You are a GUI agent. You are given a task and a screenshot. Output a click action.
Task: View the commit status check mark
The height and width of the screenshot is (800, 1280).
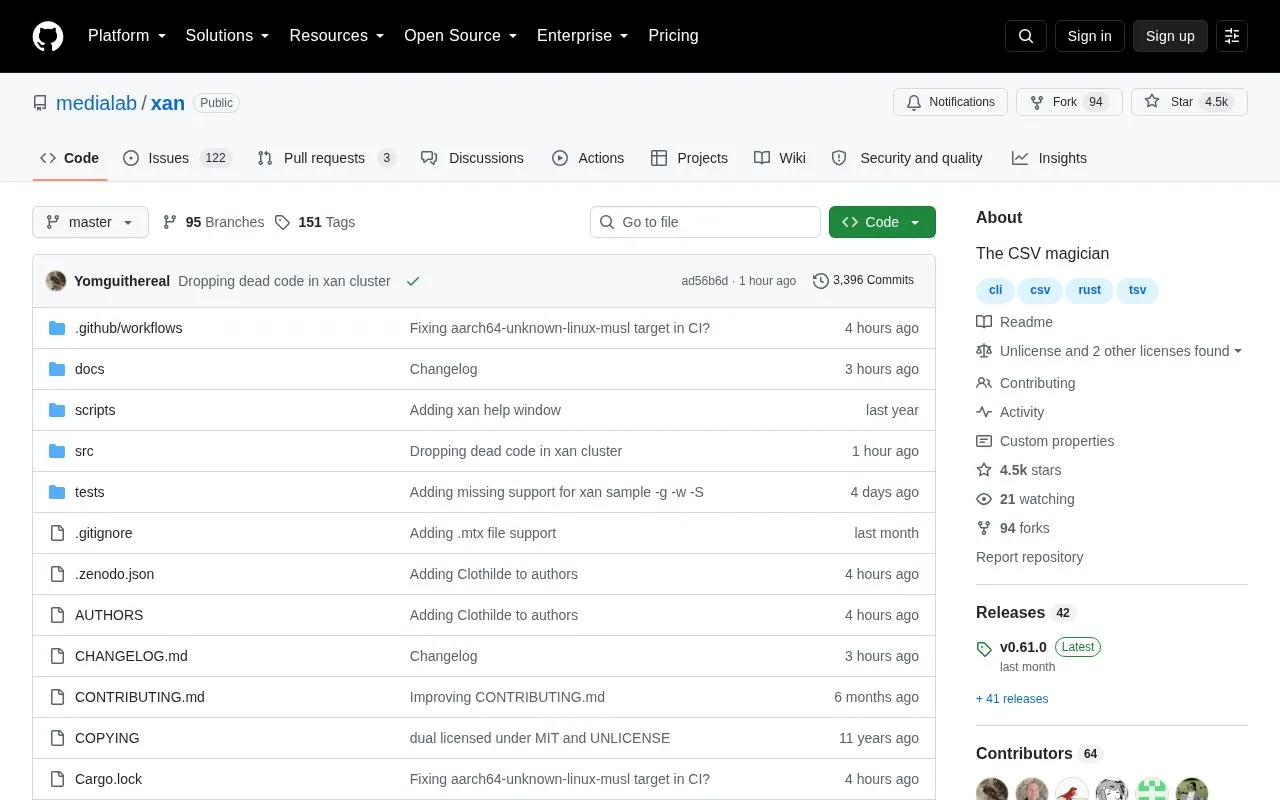coord(413,281)
